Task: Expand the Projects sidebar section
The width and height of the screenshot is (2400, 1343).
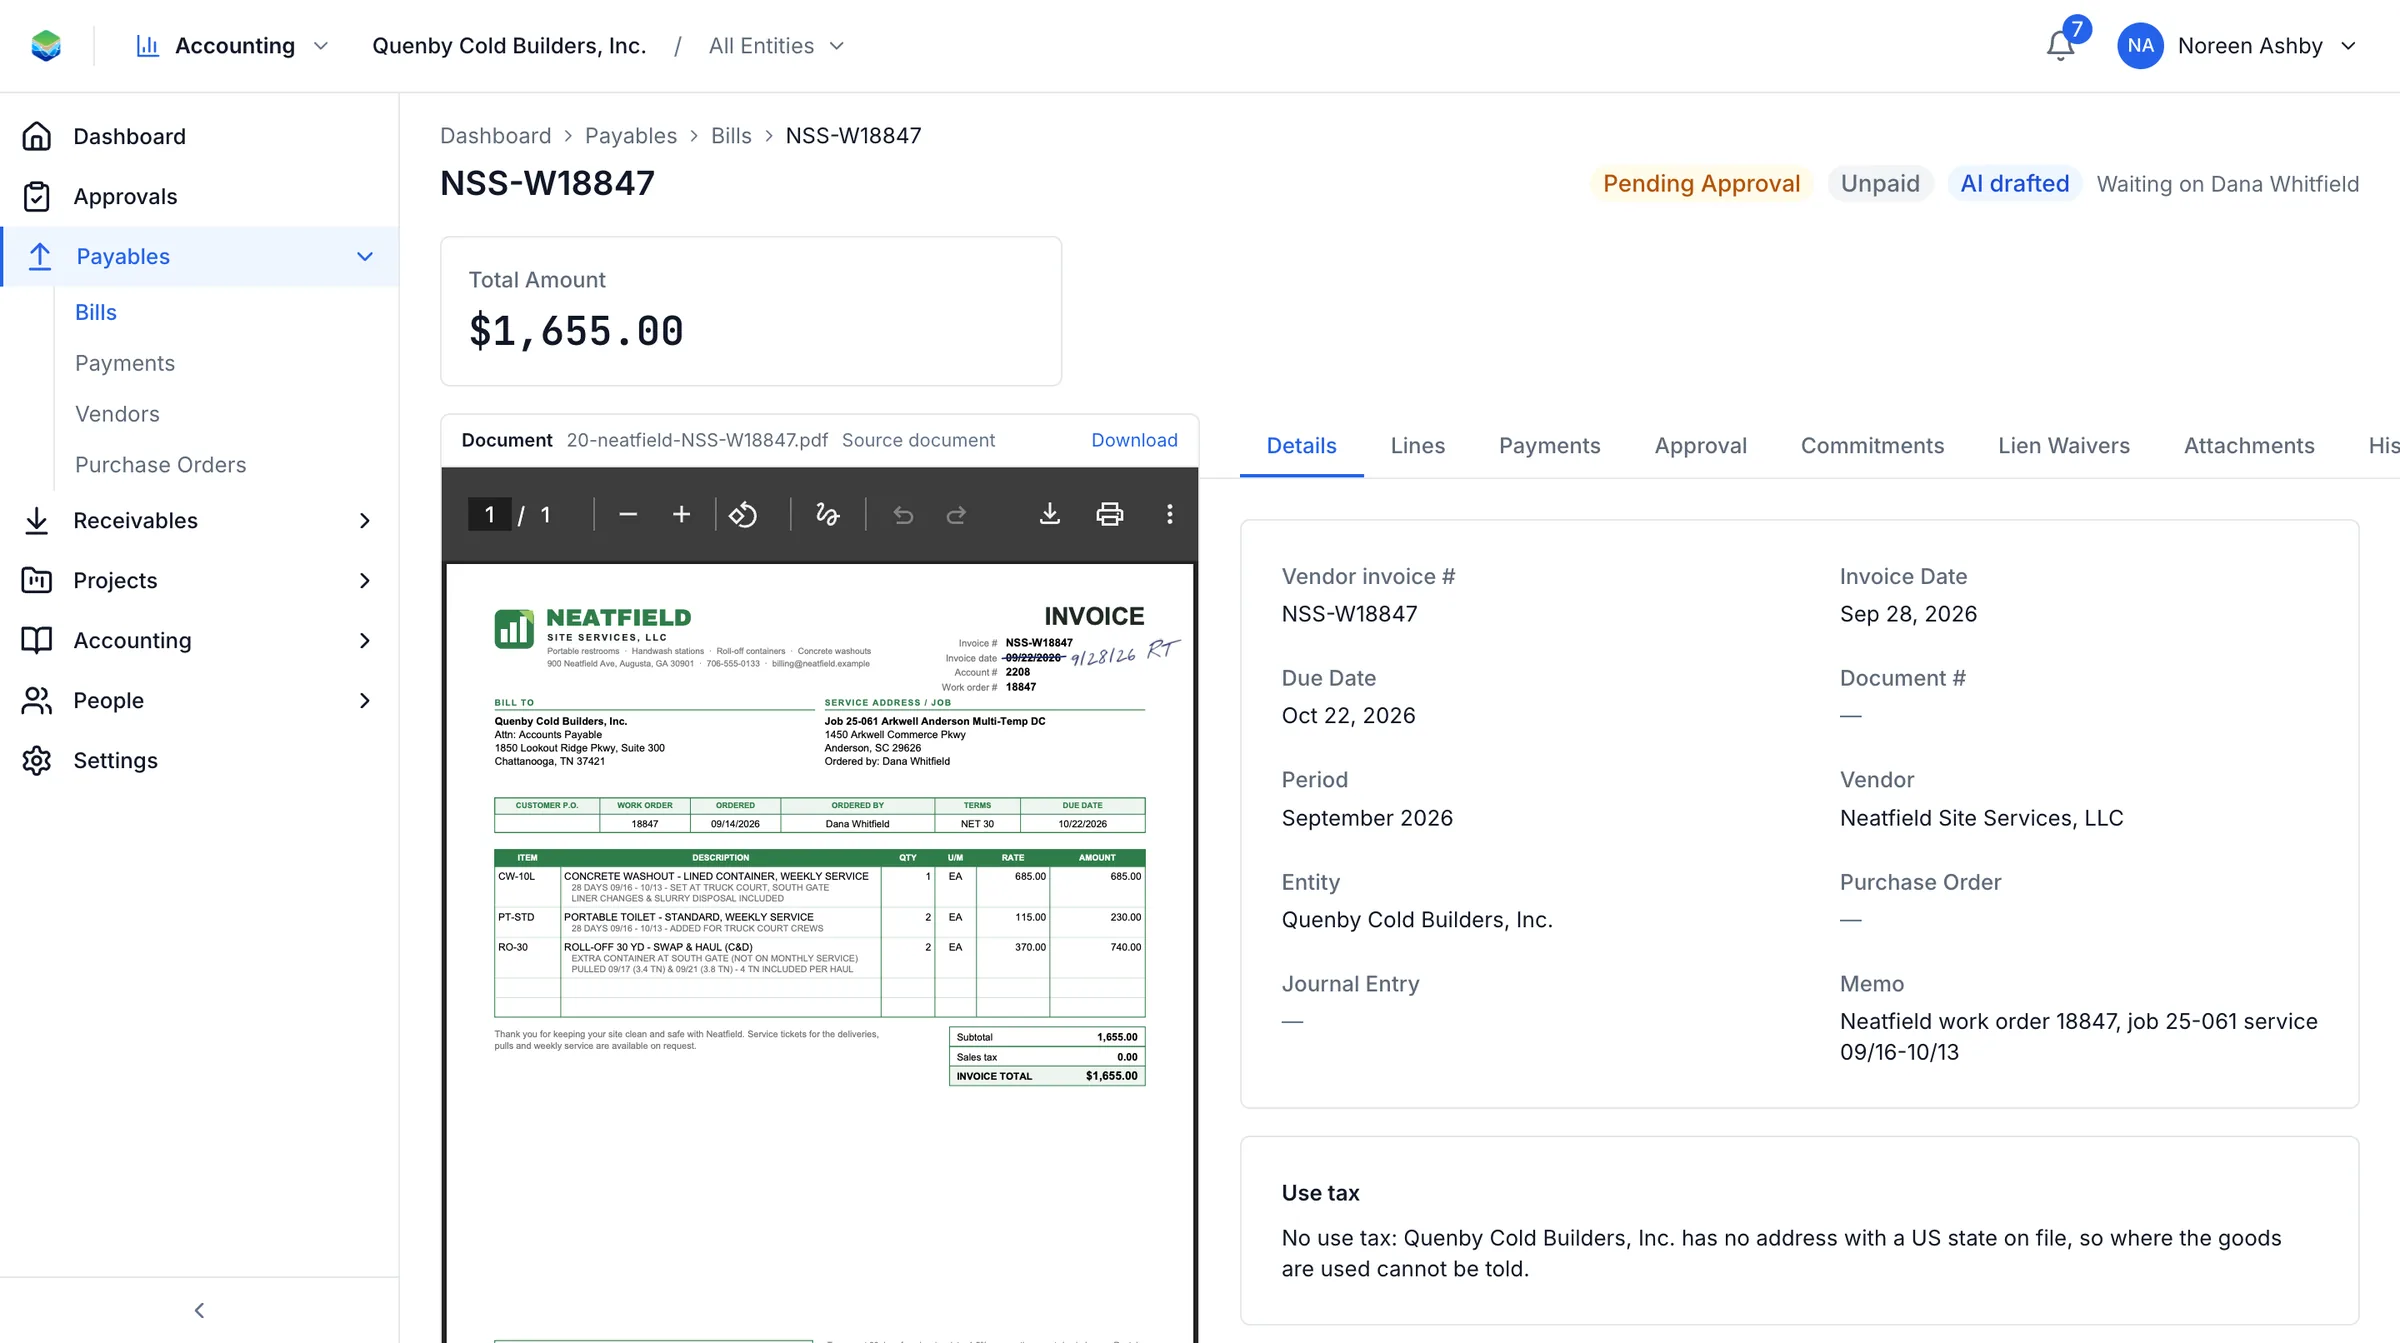Action: pos(365,580)
